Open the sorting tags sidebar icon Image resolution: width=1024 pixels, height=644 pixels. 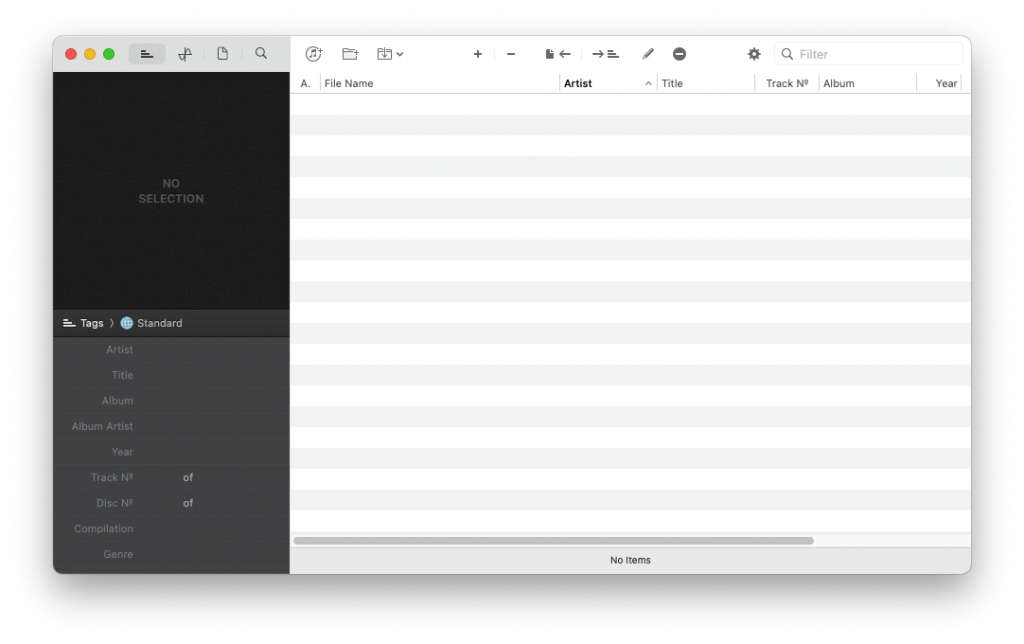[185, 54]
